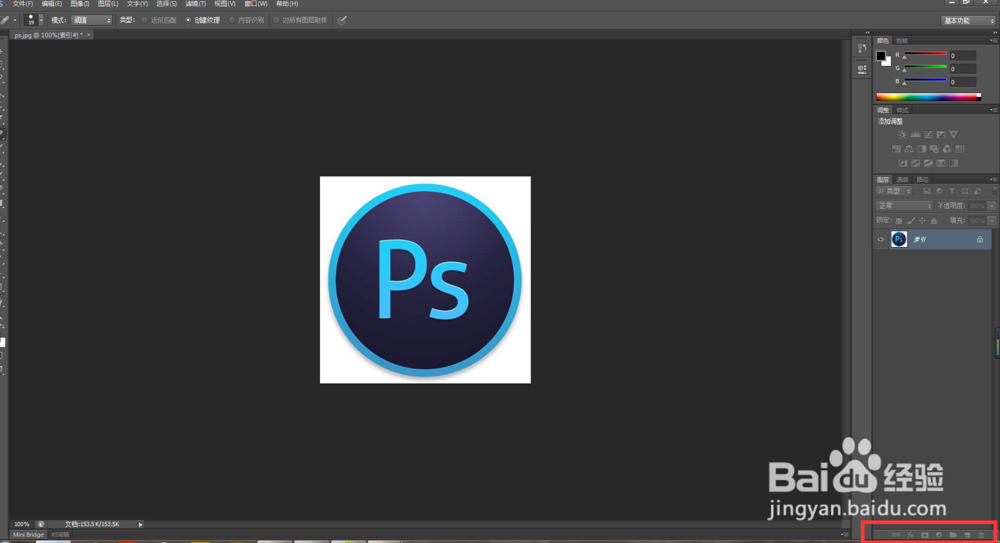Open the 图层(L) menu
1000x543 pixels.
[x=108, y=4]
